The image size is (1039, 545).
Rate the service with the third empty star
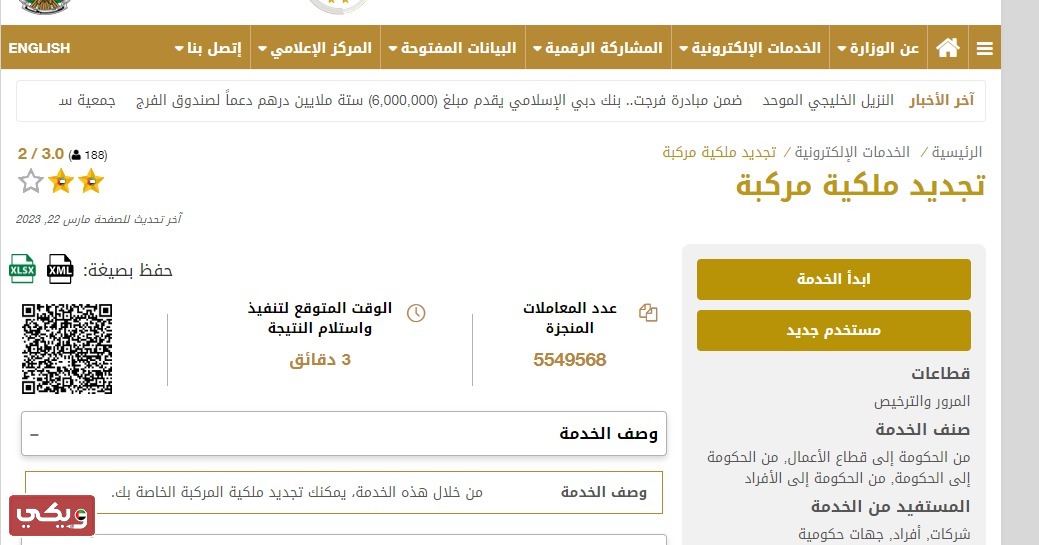tap(30, 181)
